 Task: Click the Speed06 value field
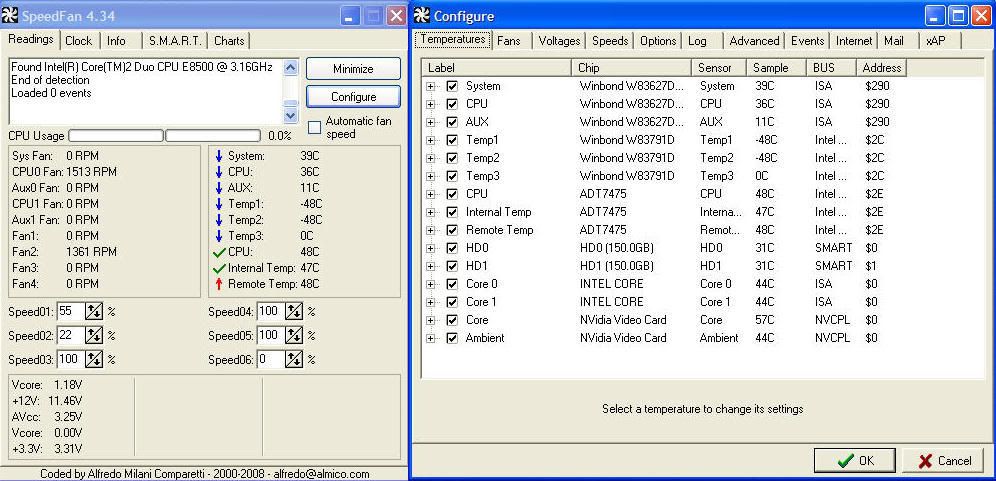click(x=271, y=360)
